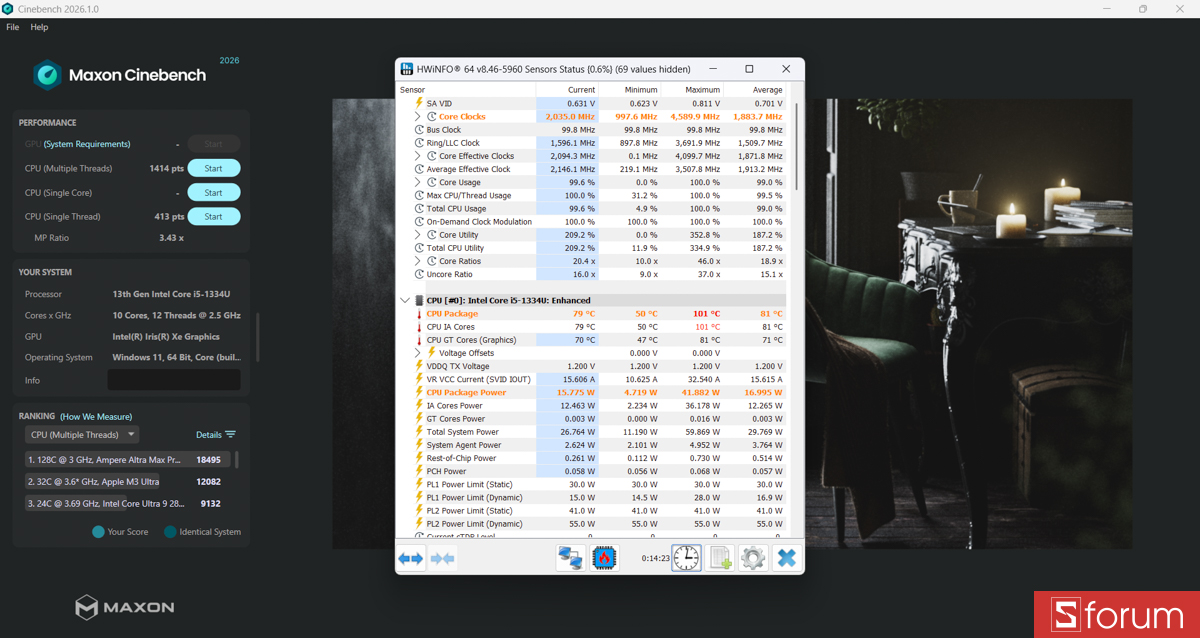
Task: Select the Apple M3 Ultra ranking entry
Action: pyautogui.click(x=126, y=481)
